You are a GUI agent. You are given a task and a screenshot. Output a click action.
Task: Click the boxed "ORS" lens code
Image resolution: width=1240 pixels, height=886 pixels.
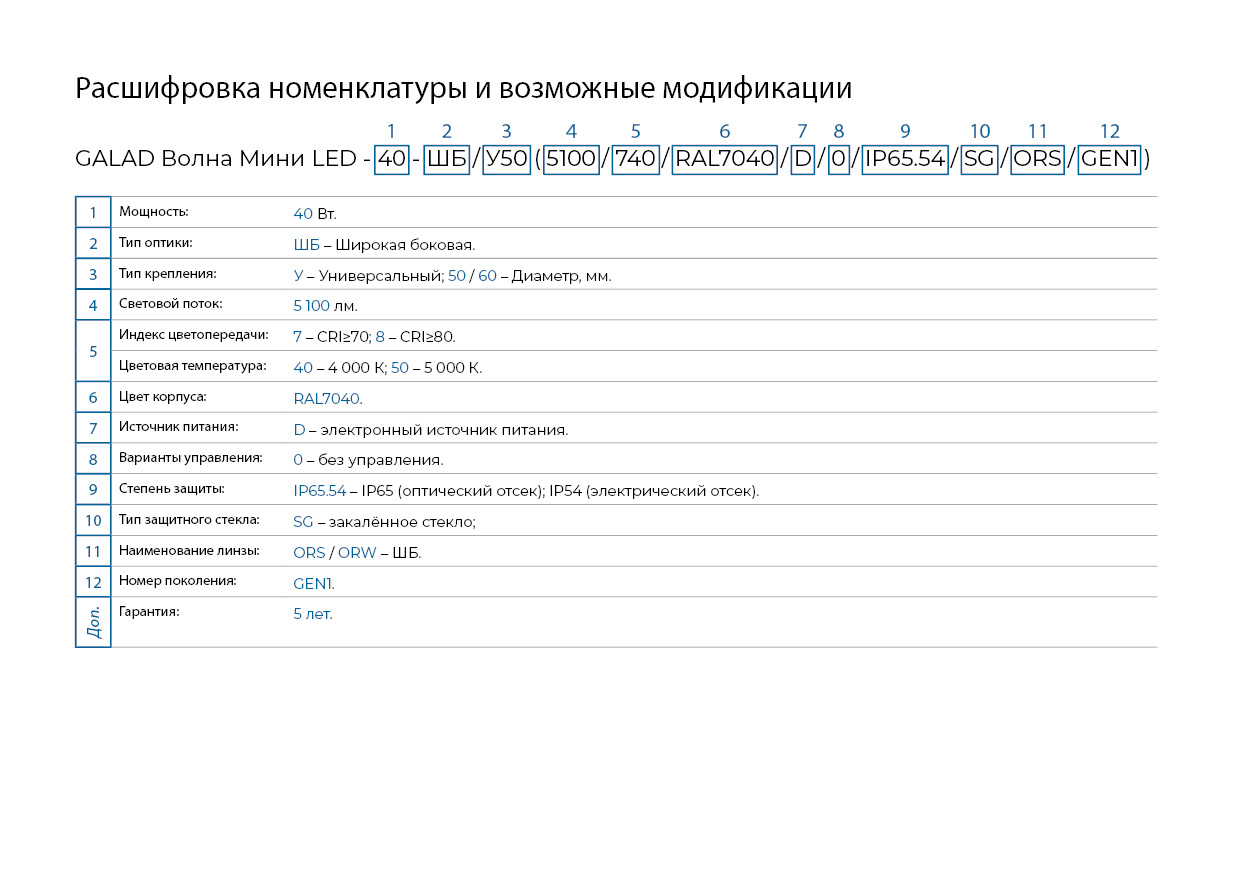[x=1037, y=159]
